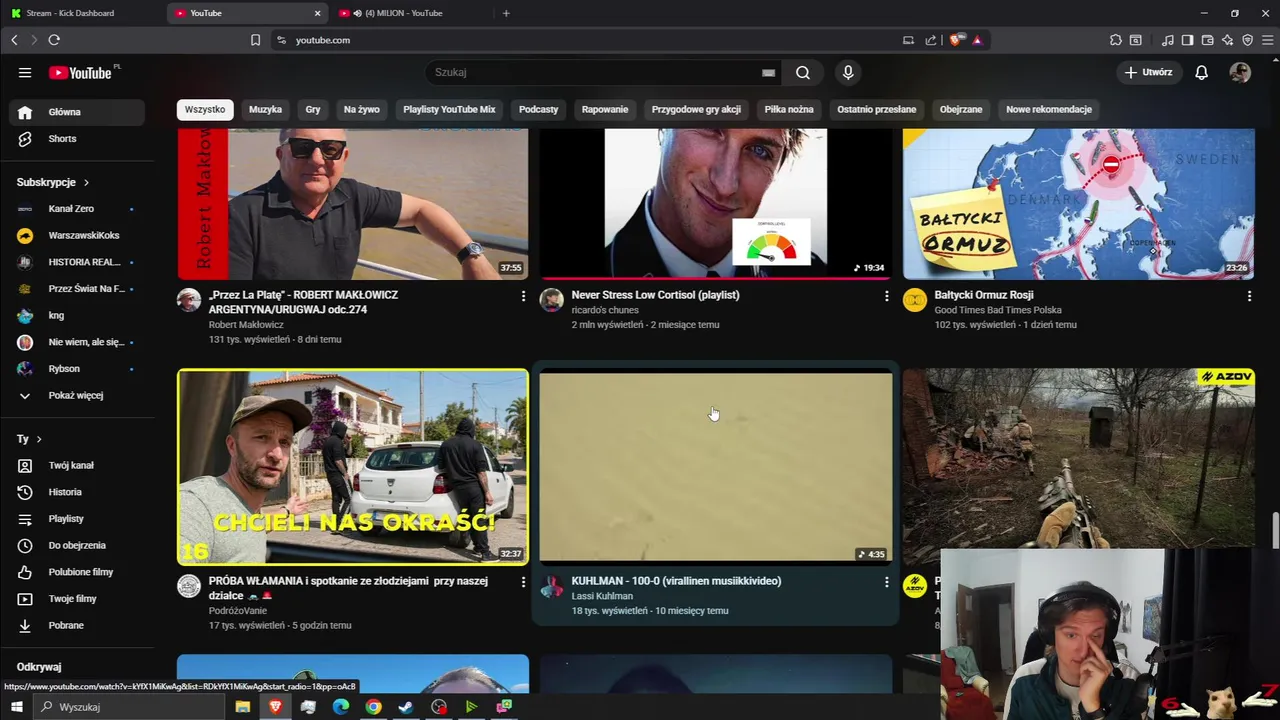Open the browser extensions puzzle icon

pyautogui.click(x=1116, y=40)
